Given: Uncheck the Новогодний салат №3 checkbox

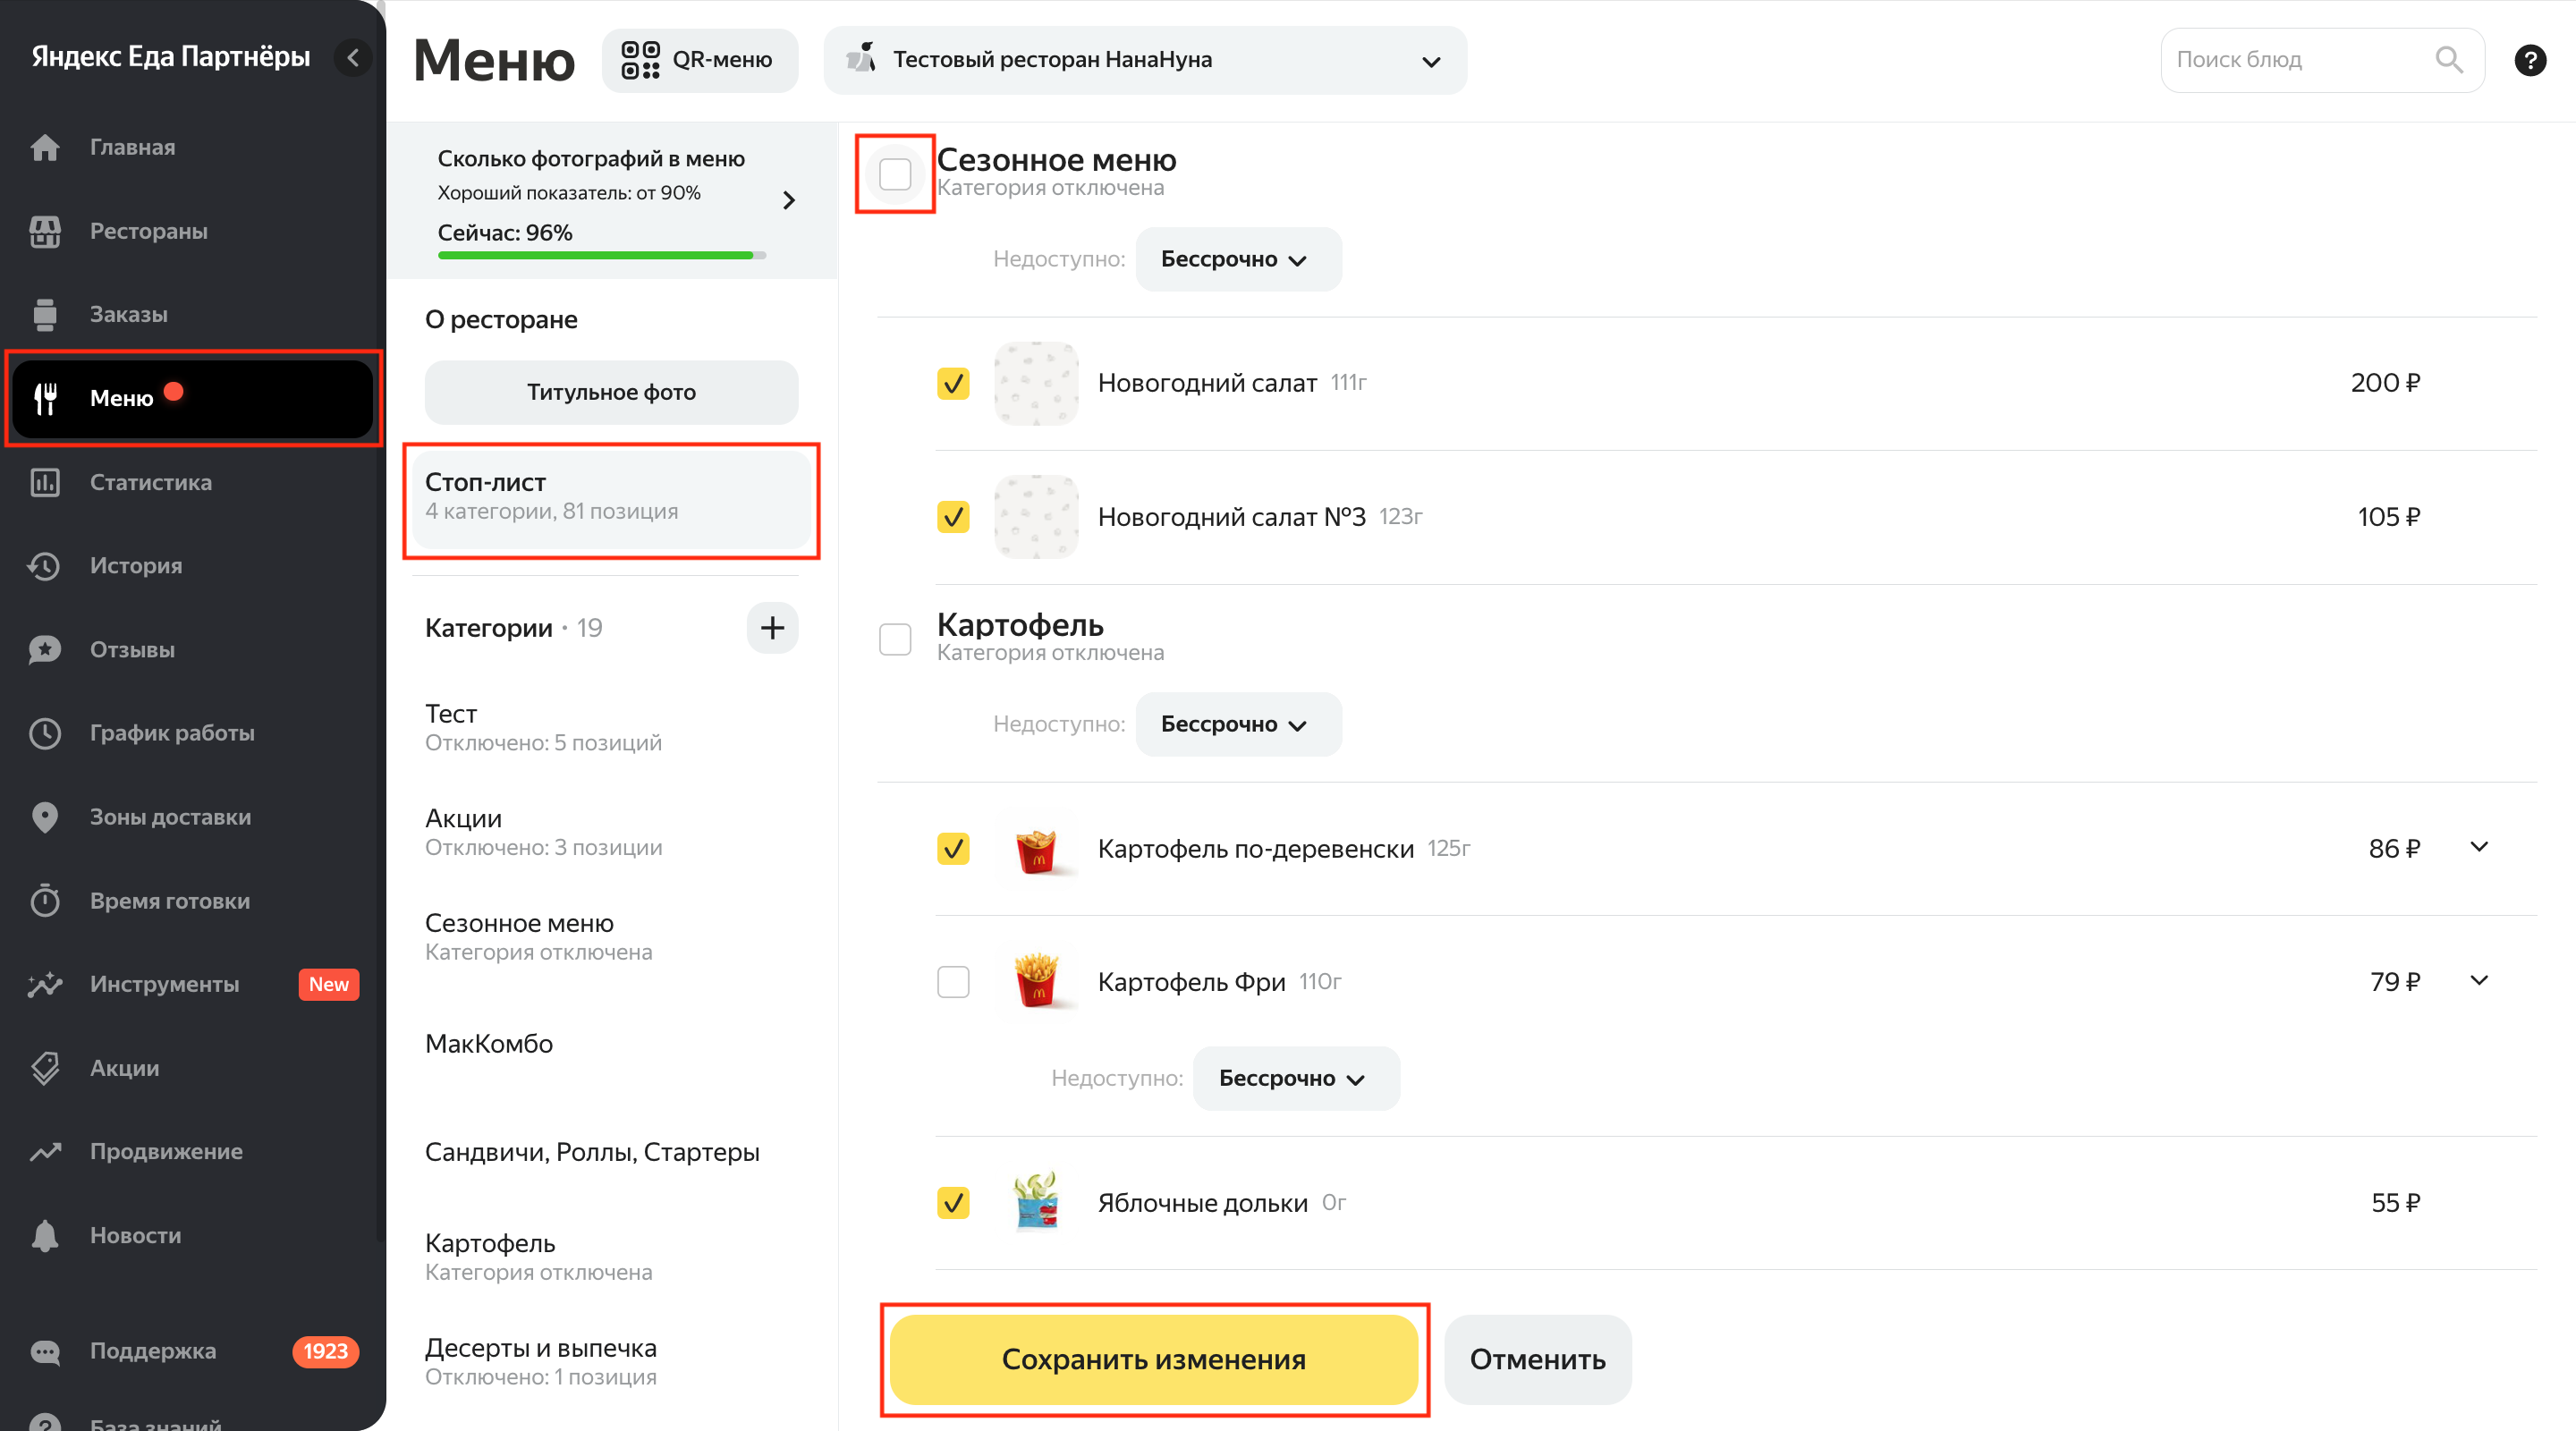Looking at the screenshot, I should [953, 517].
